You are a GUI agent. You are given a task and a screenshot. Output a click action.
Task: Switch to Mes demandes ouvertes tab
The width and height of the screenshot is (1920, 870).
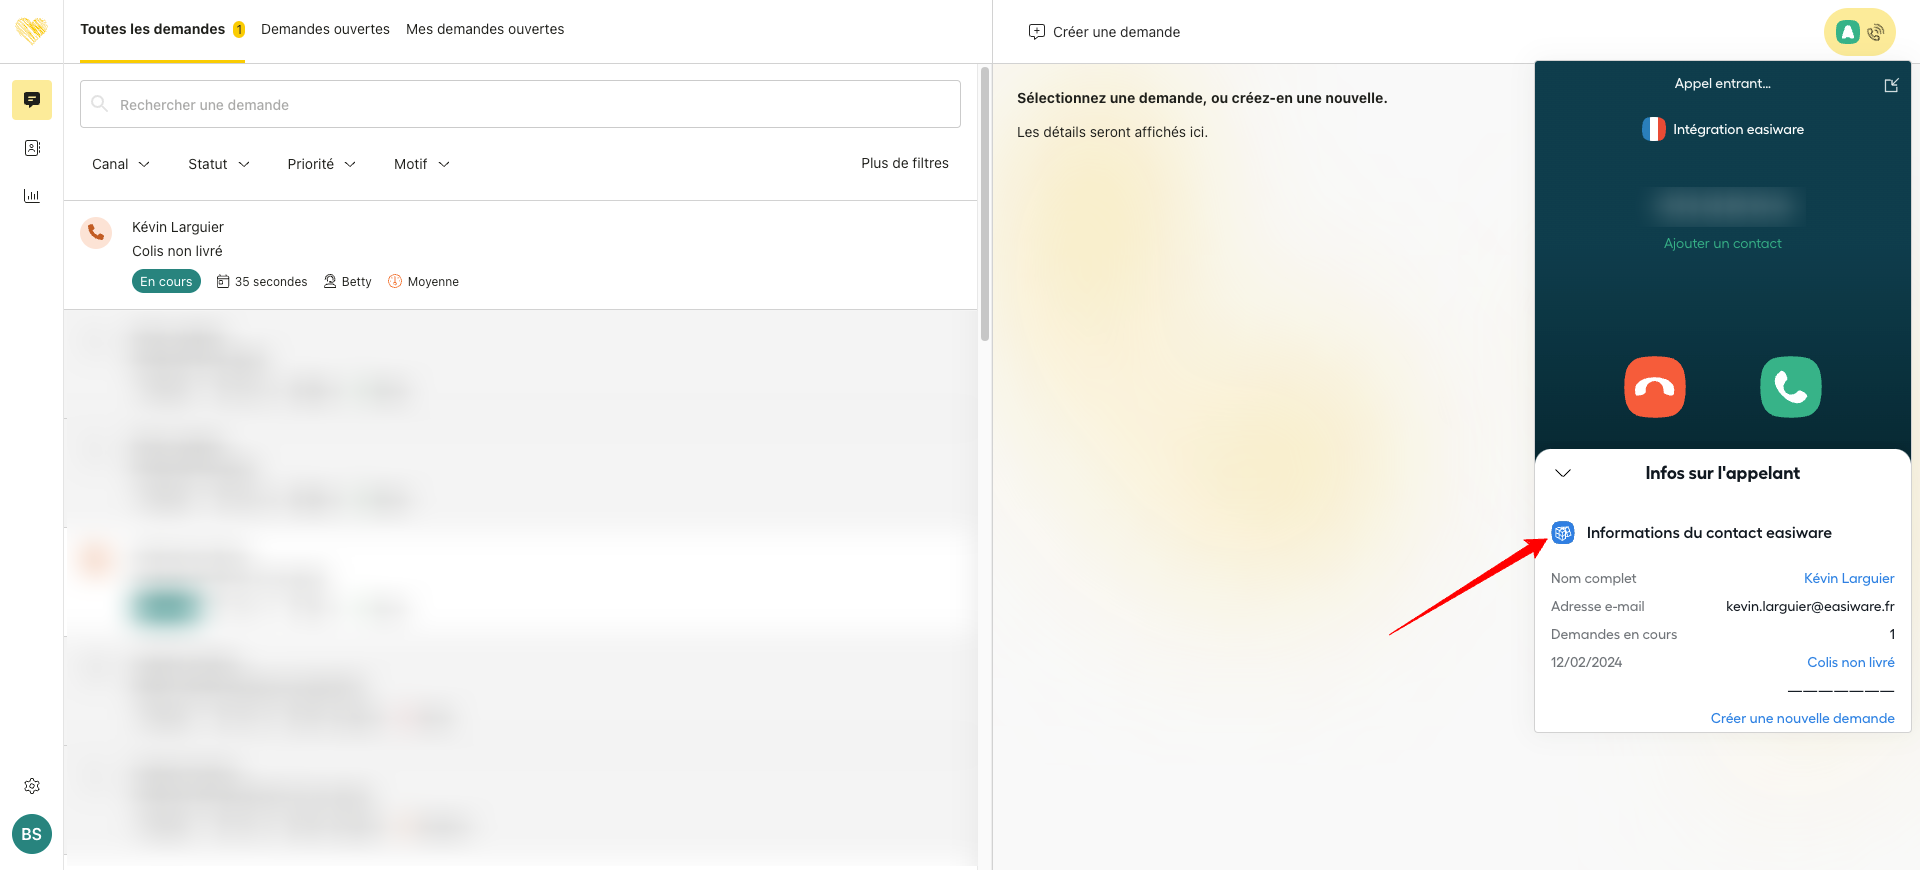(x=485, y=29)
